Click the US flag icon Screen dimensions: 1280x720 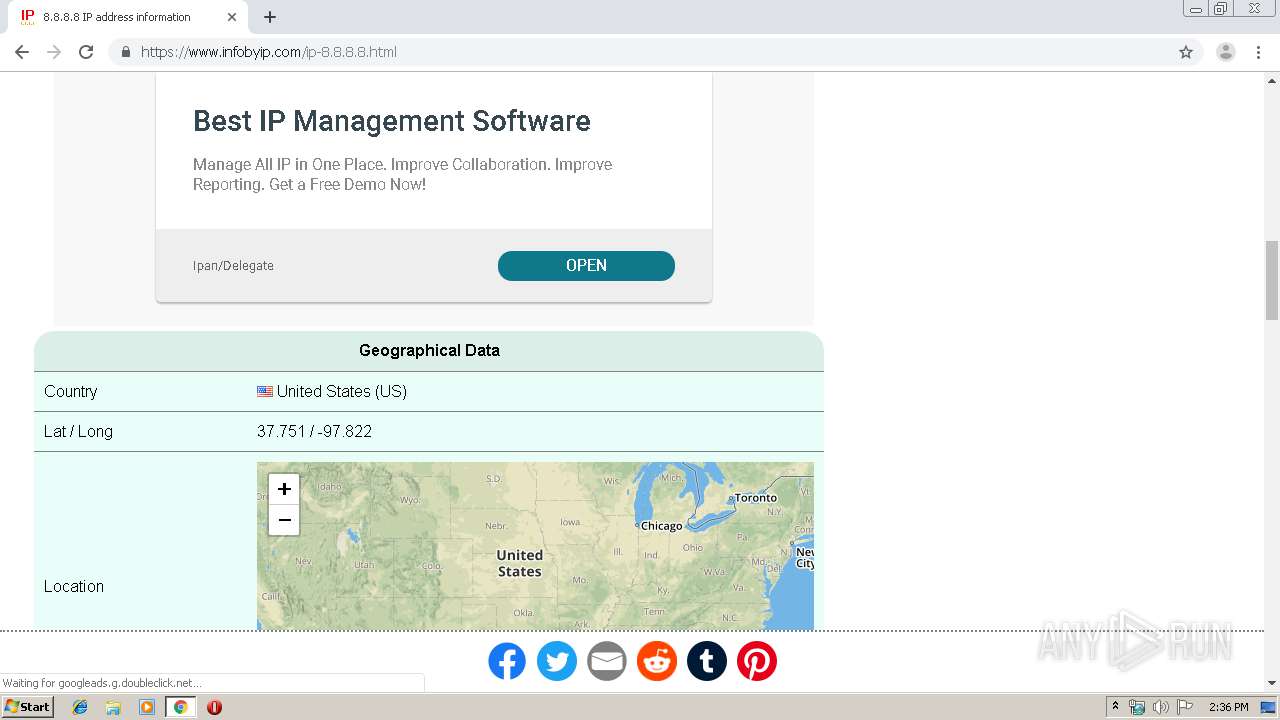[x=265, y=392]
